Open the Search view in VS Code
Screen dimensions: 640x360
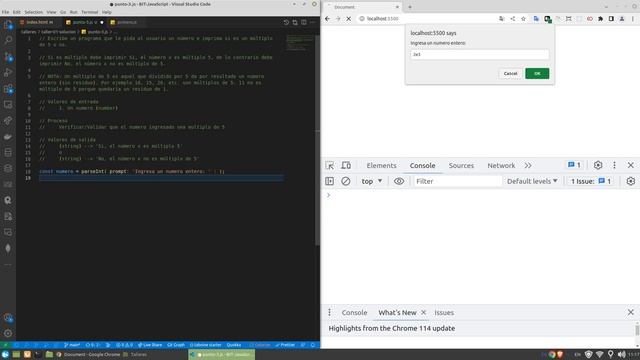coord(8,40)
